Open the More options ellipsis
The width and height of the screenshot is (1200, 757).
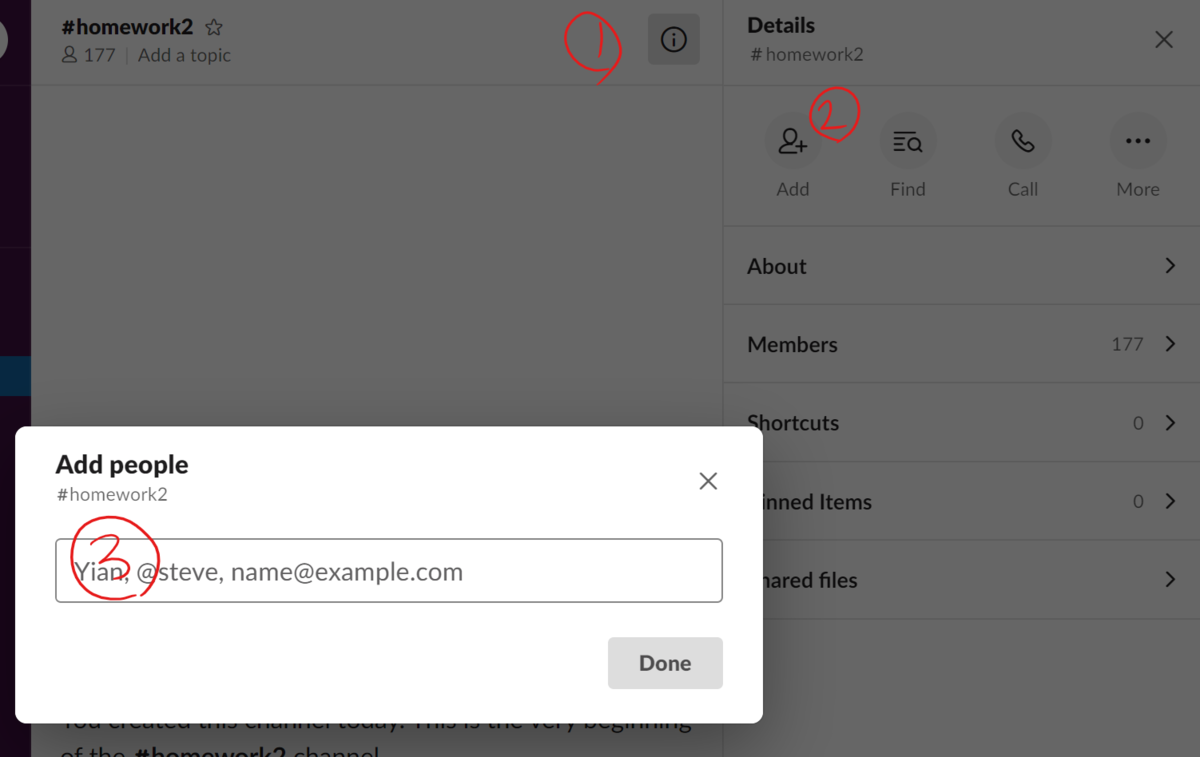click(x=1138, y=142)
